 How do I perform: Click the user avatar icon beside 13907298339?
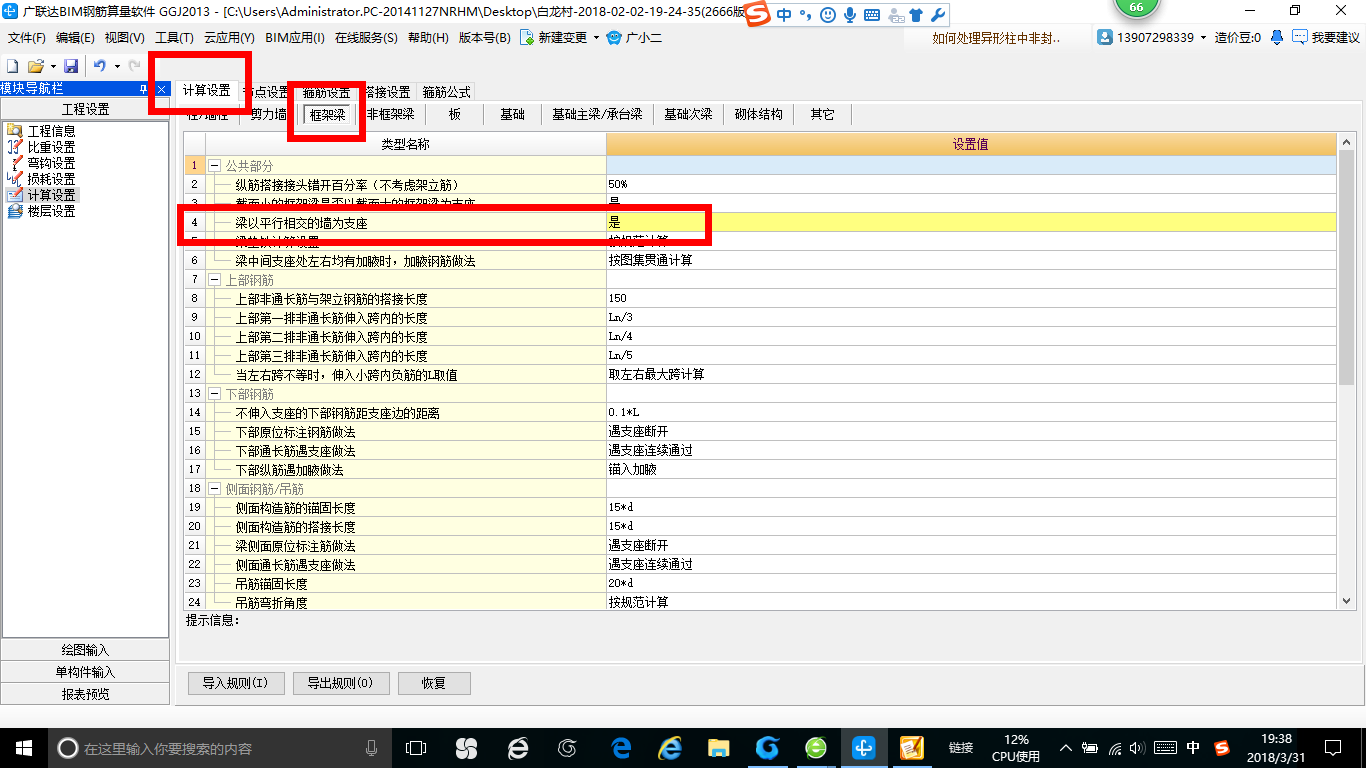pyautogui.click(x=1105, y=37)
